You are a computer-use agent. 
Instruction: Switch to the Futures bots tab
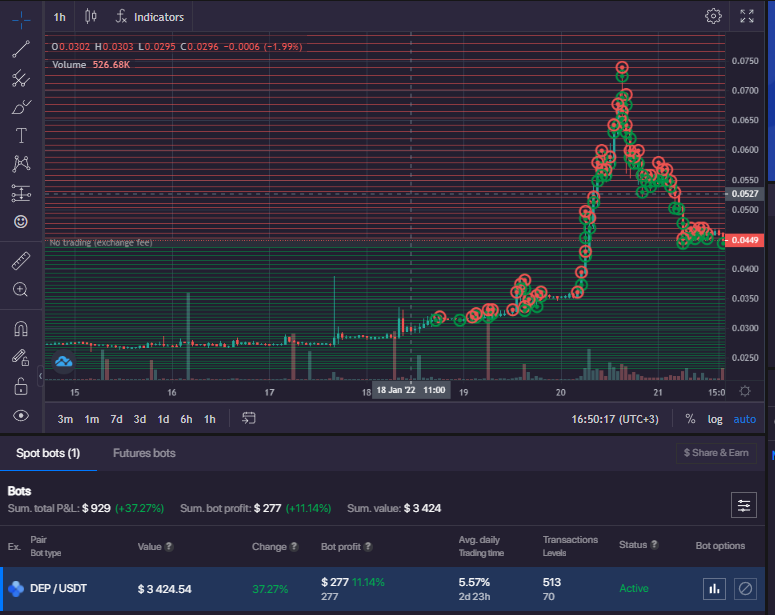[144, 453]
